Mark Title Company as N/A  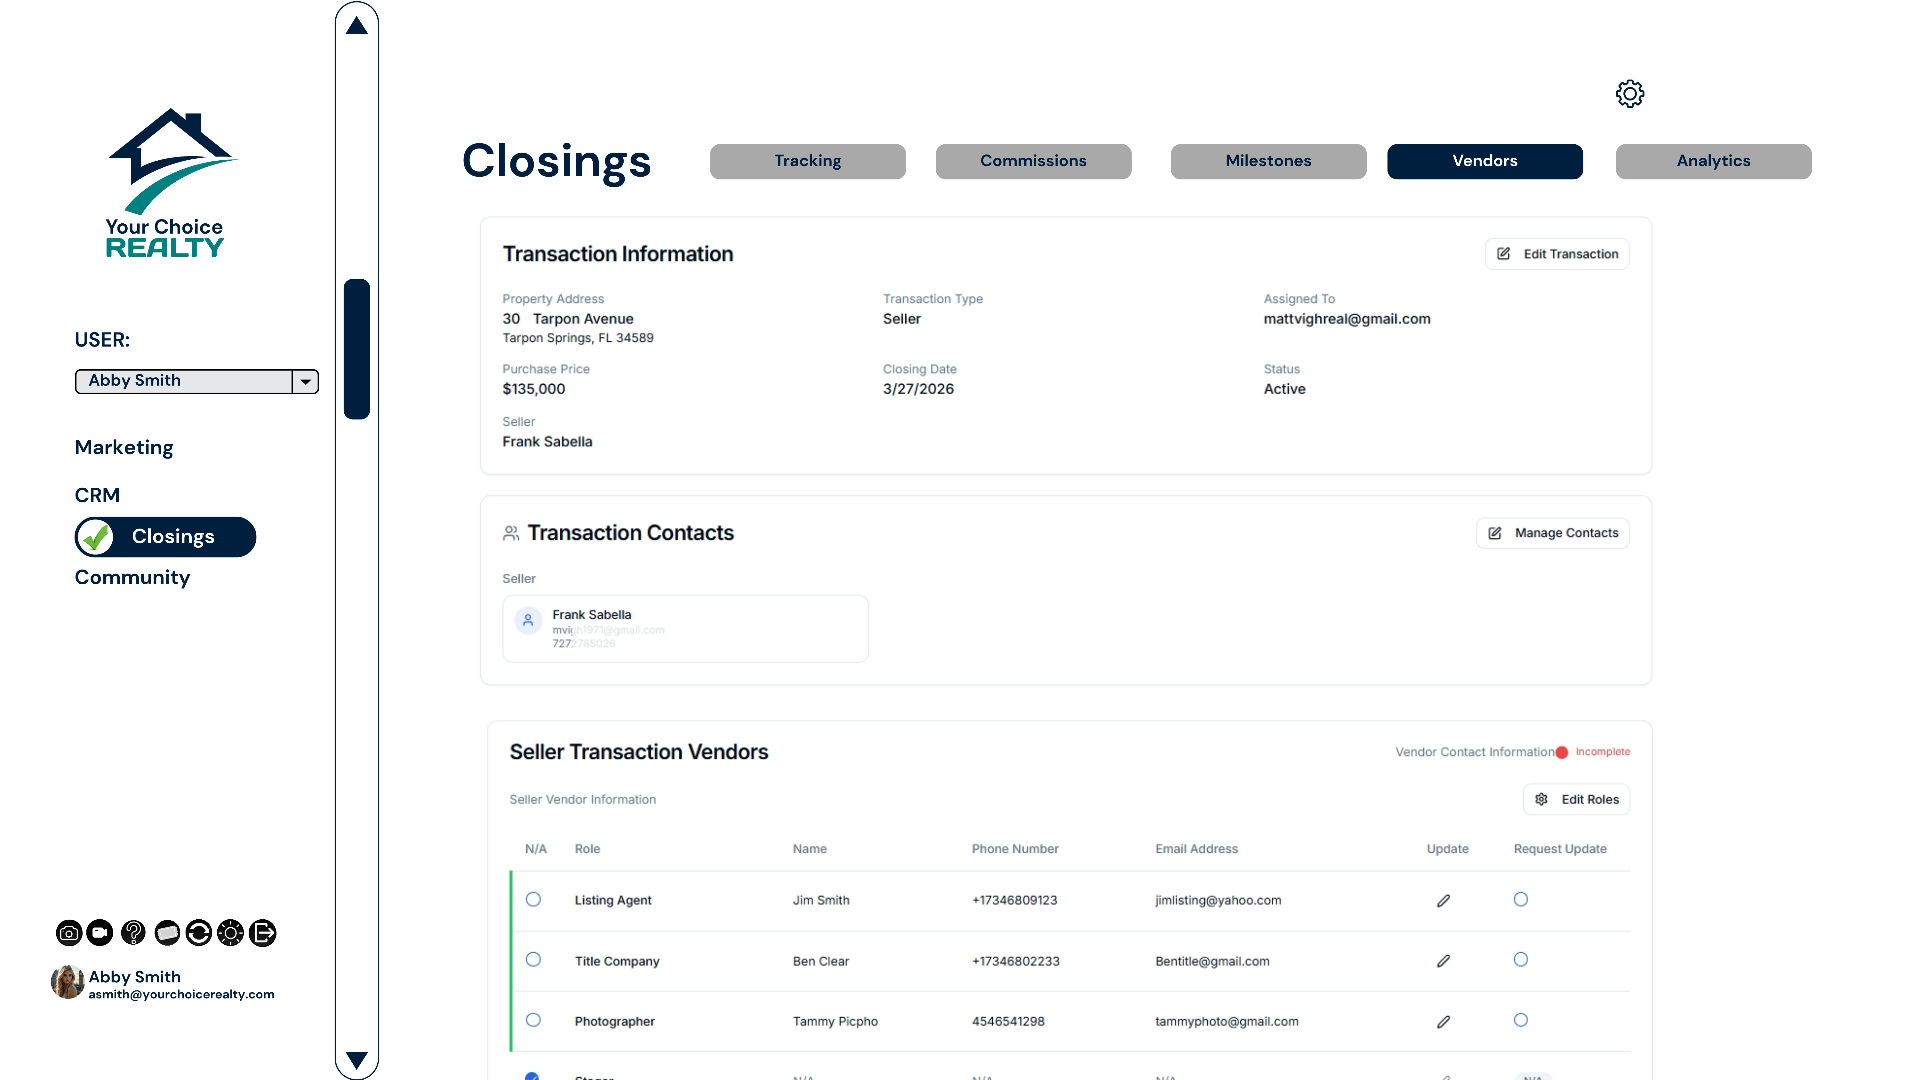pyautogui.click(x=533, y=960)
